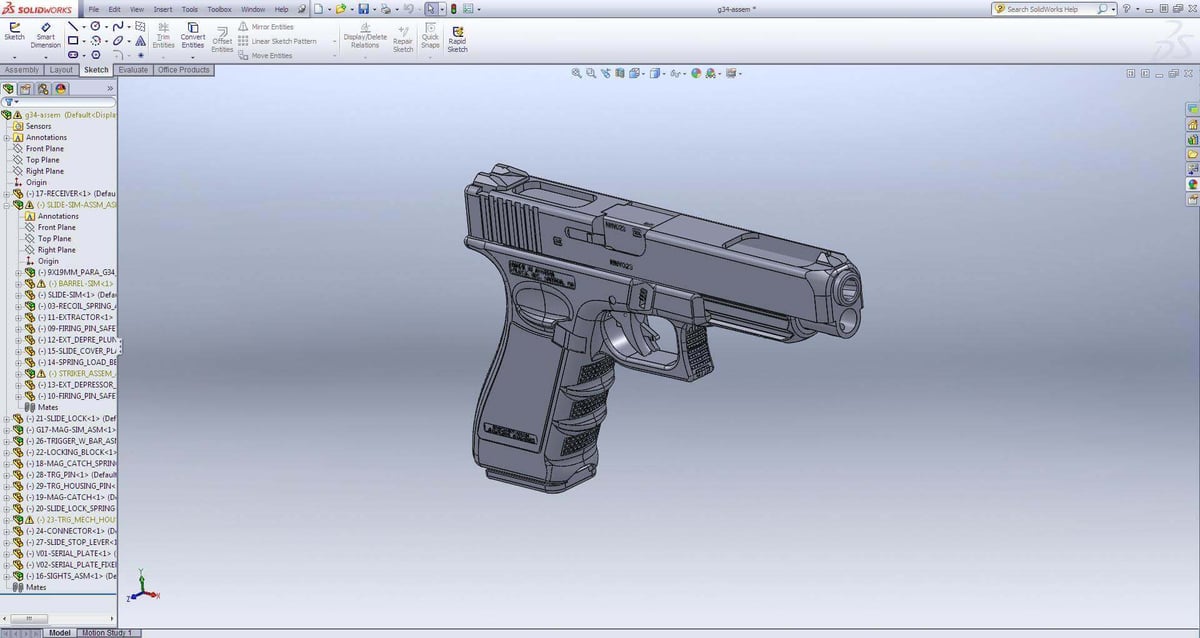The image size is (1200, 638).
Task: Switch to the Evaluate tab
Action: pyautogui.click(x=133, y=70)
